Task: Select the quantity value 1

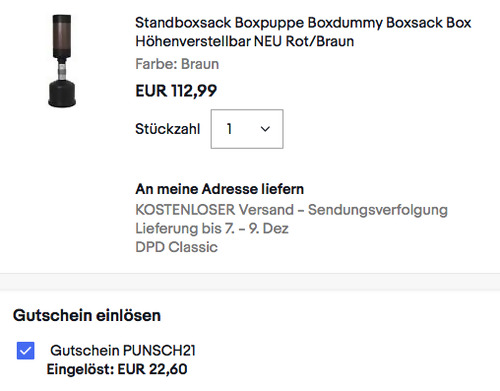Action: 229,129
